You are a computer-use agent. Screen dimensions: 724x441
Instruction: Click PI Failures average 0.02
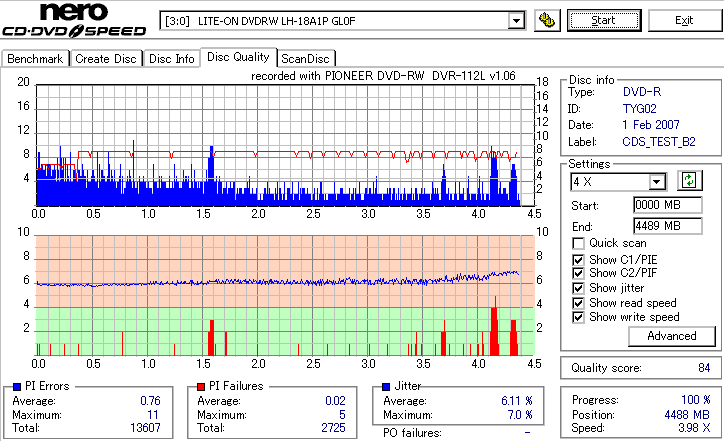pos(335,401)
